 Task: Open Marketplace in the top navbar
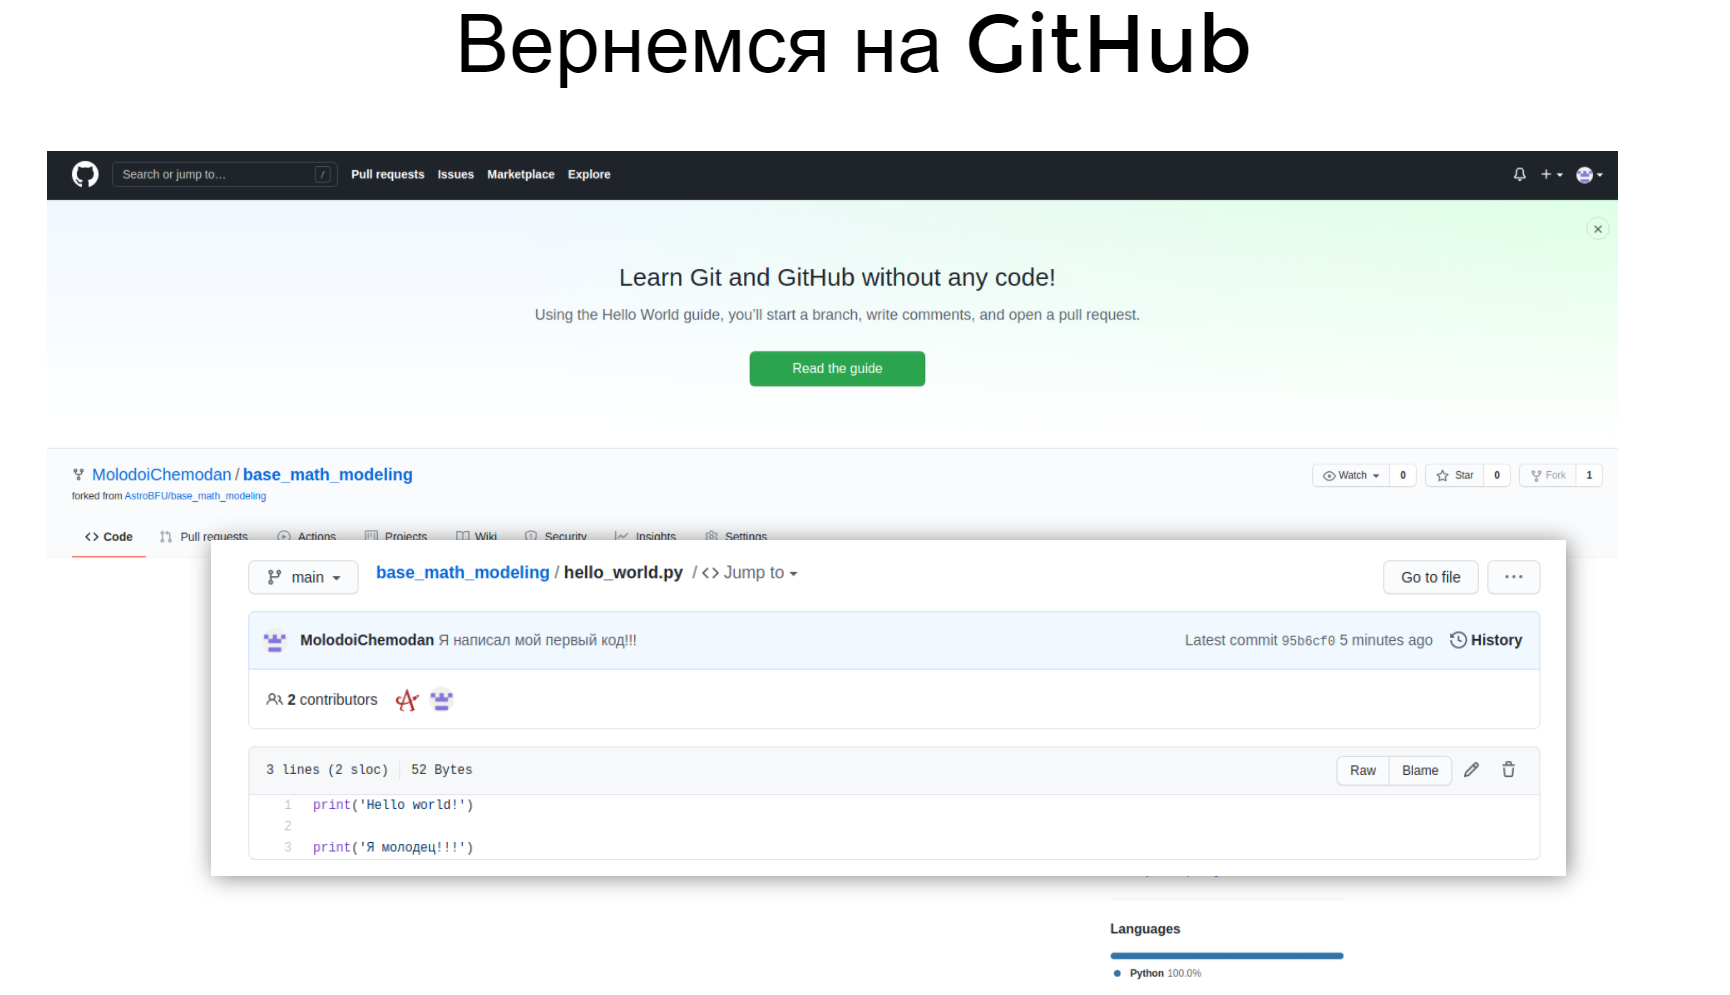pos(520,174)
